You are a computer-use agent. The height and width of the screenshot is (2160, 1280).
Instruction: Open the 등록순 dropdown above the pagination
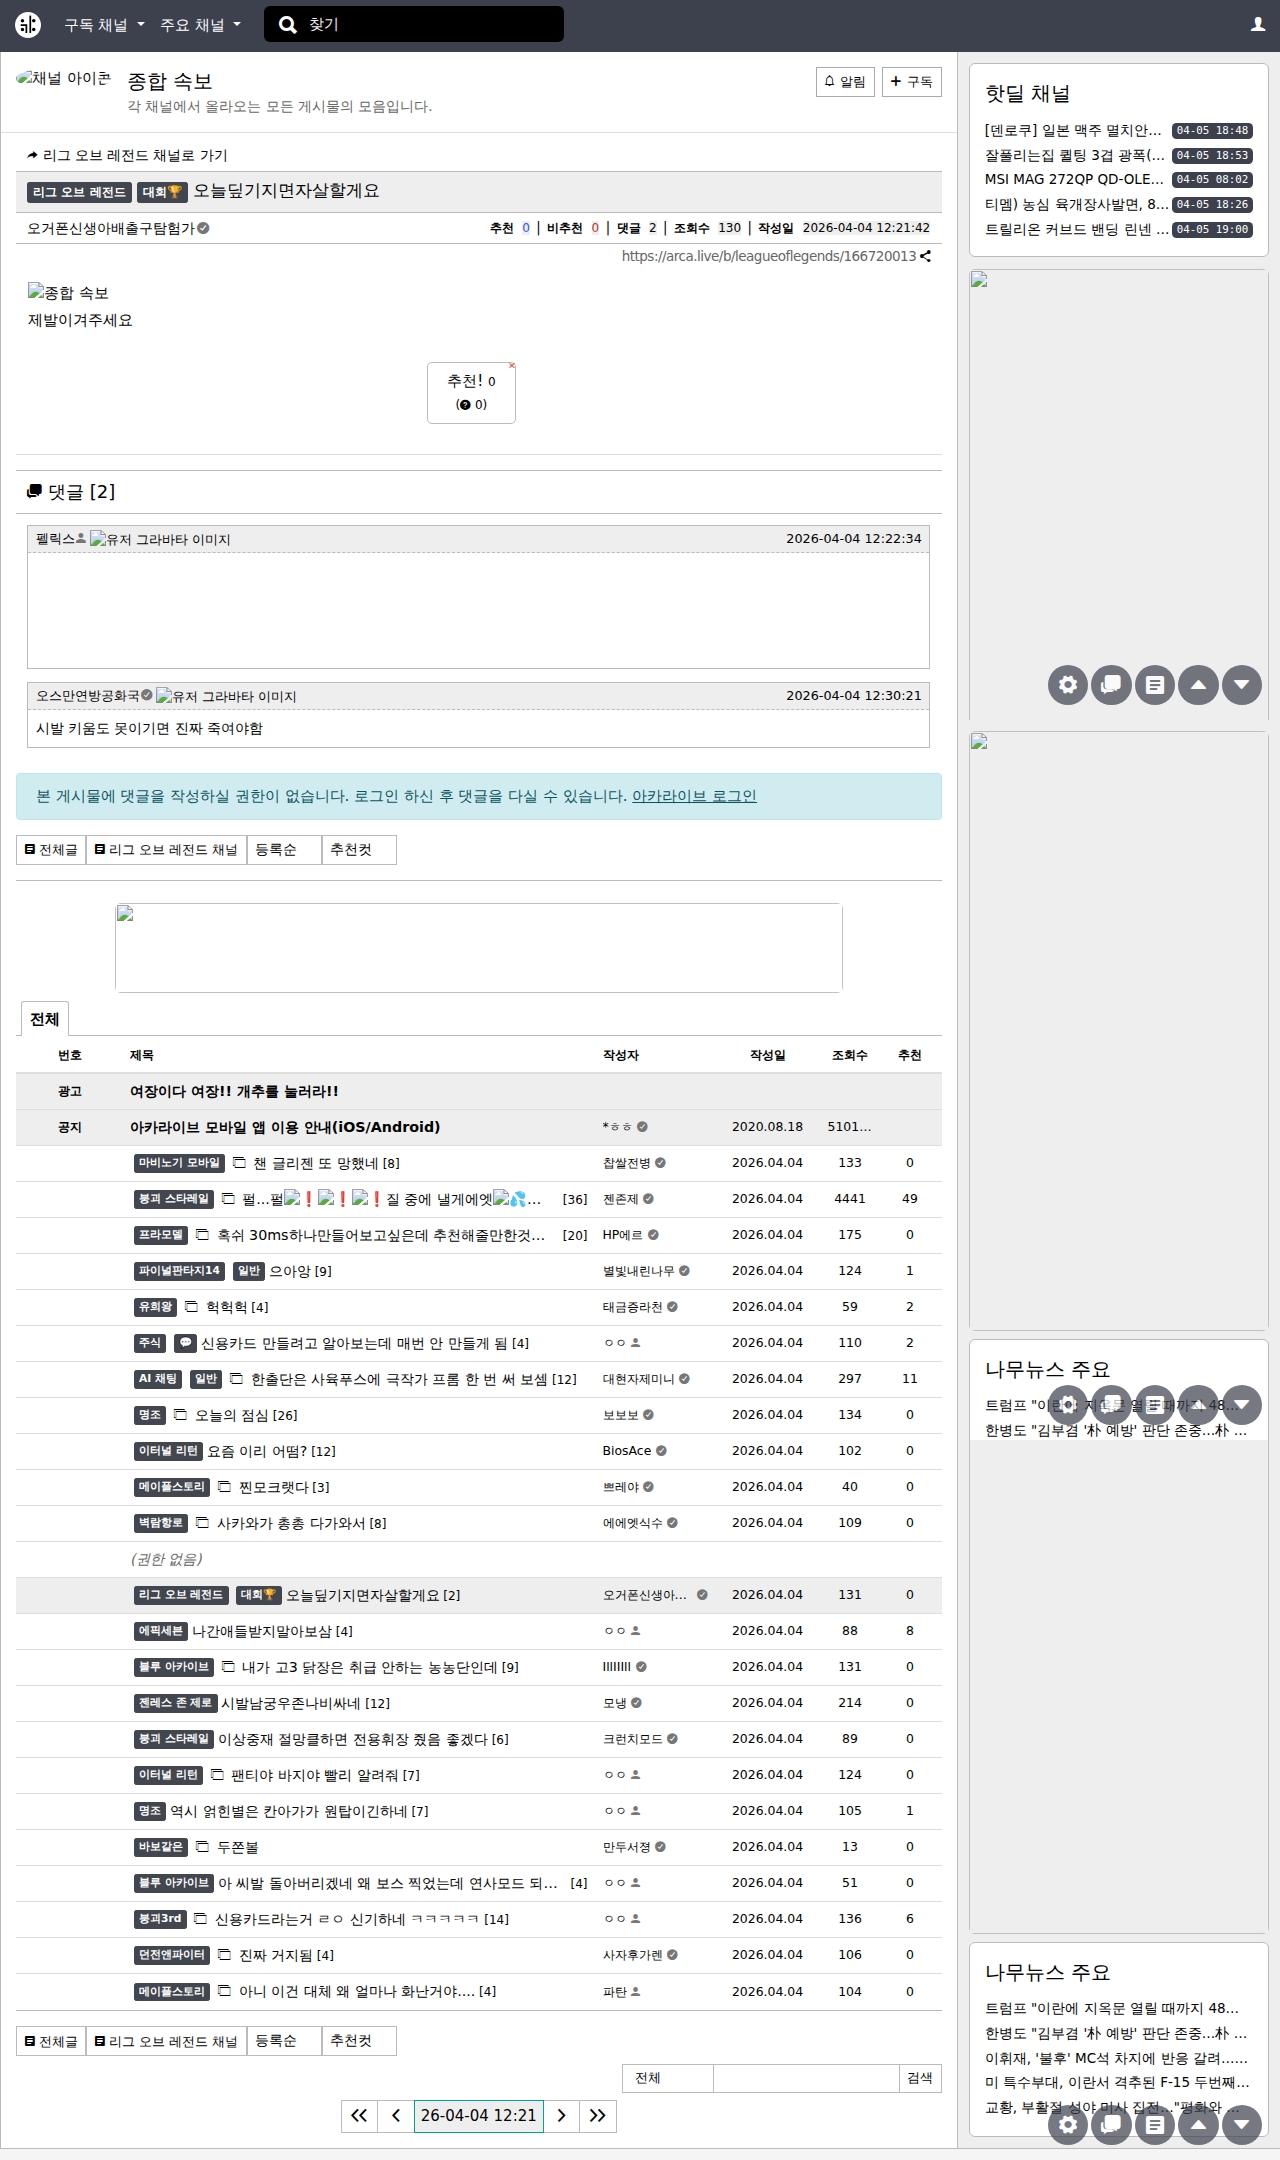point(284,2041)
